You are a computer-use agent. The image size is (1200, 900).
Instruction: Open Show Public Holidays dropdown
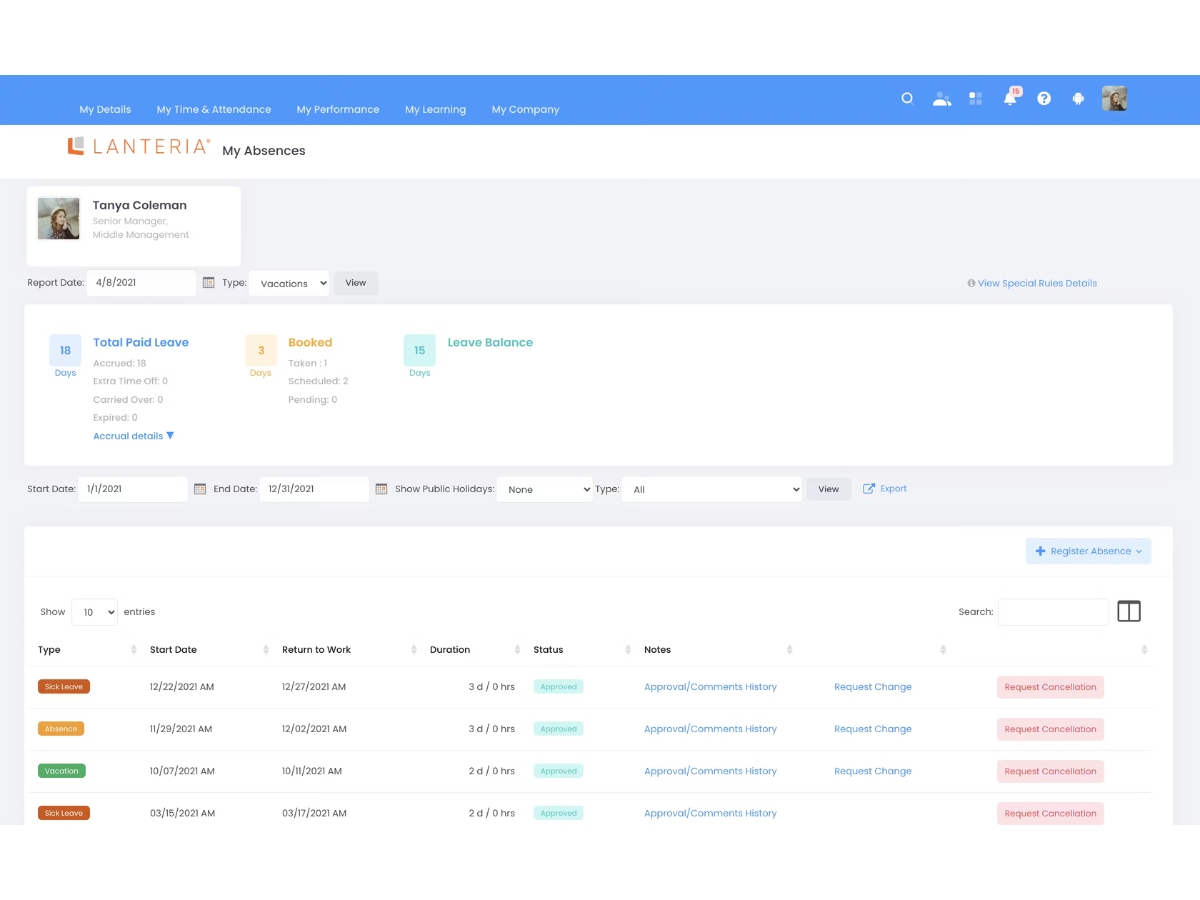point(545,489)
